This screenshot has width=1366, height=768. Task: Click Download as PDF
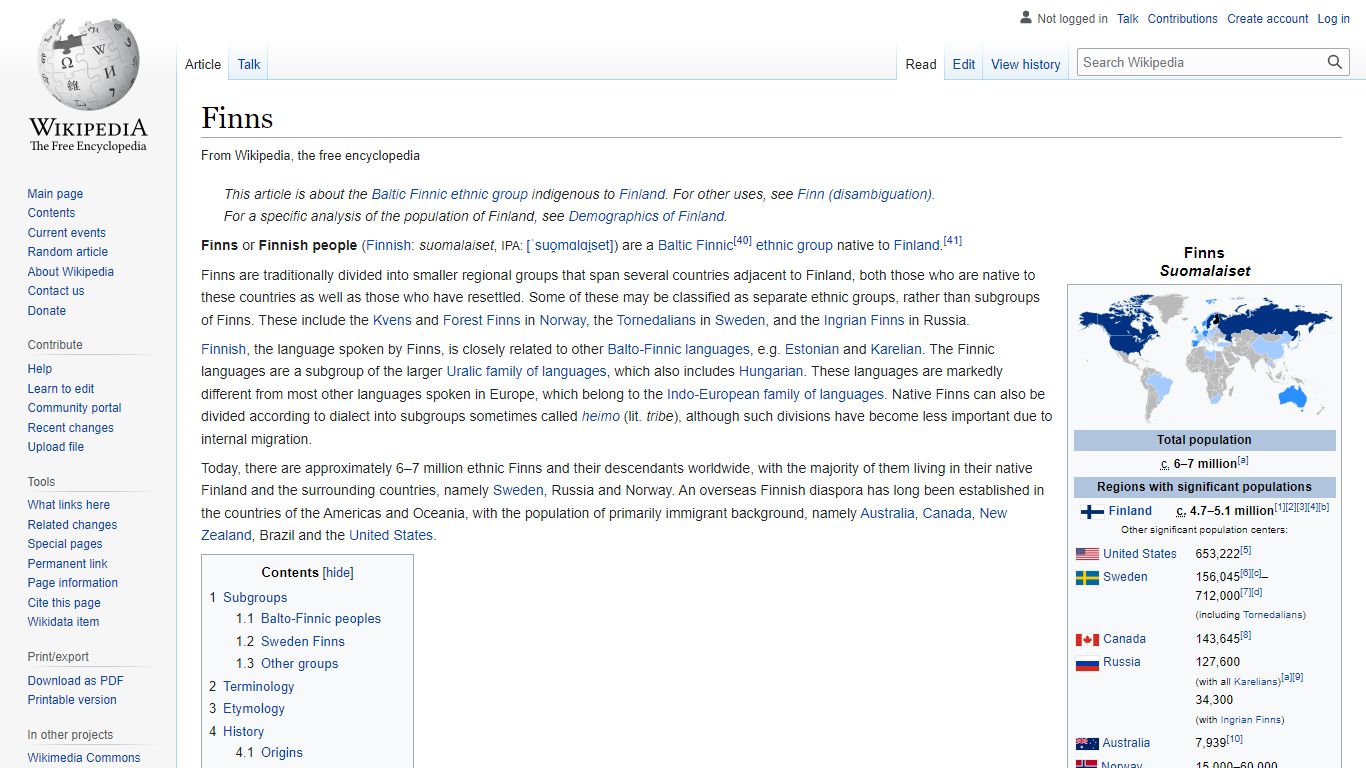76,681
